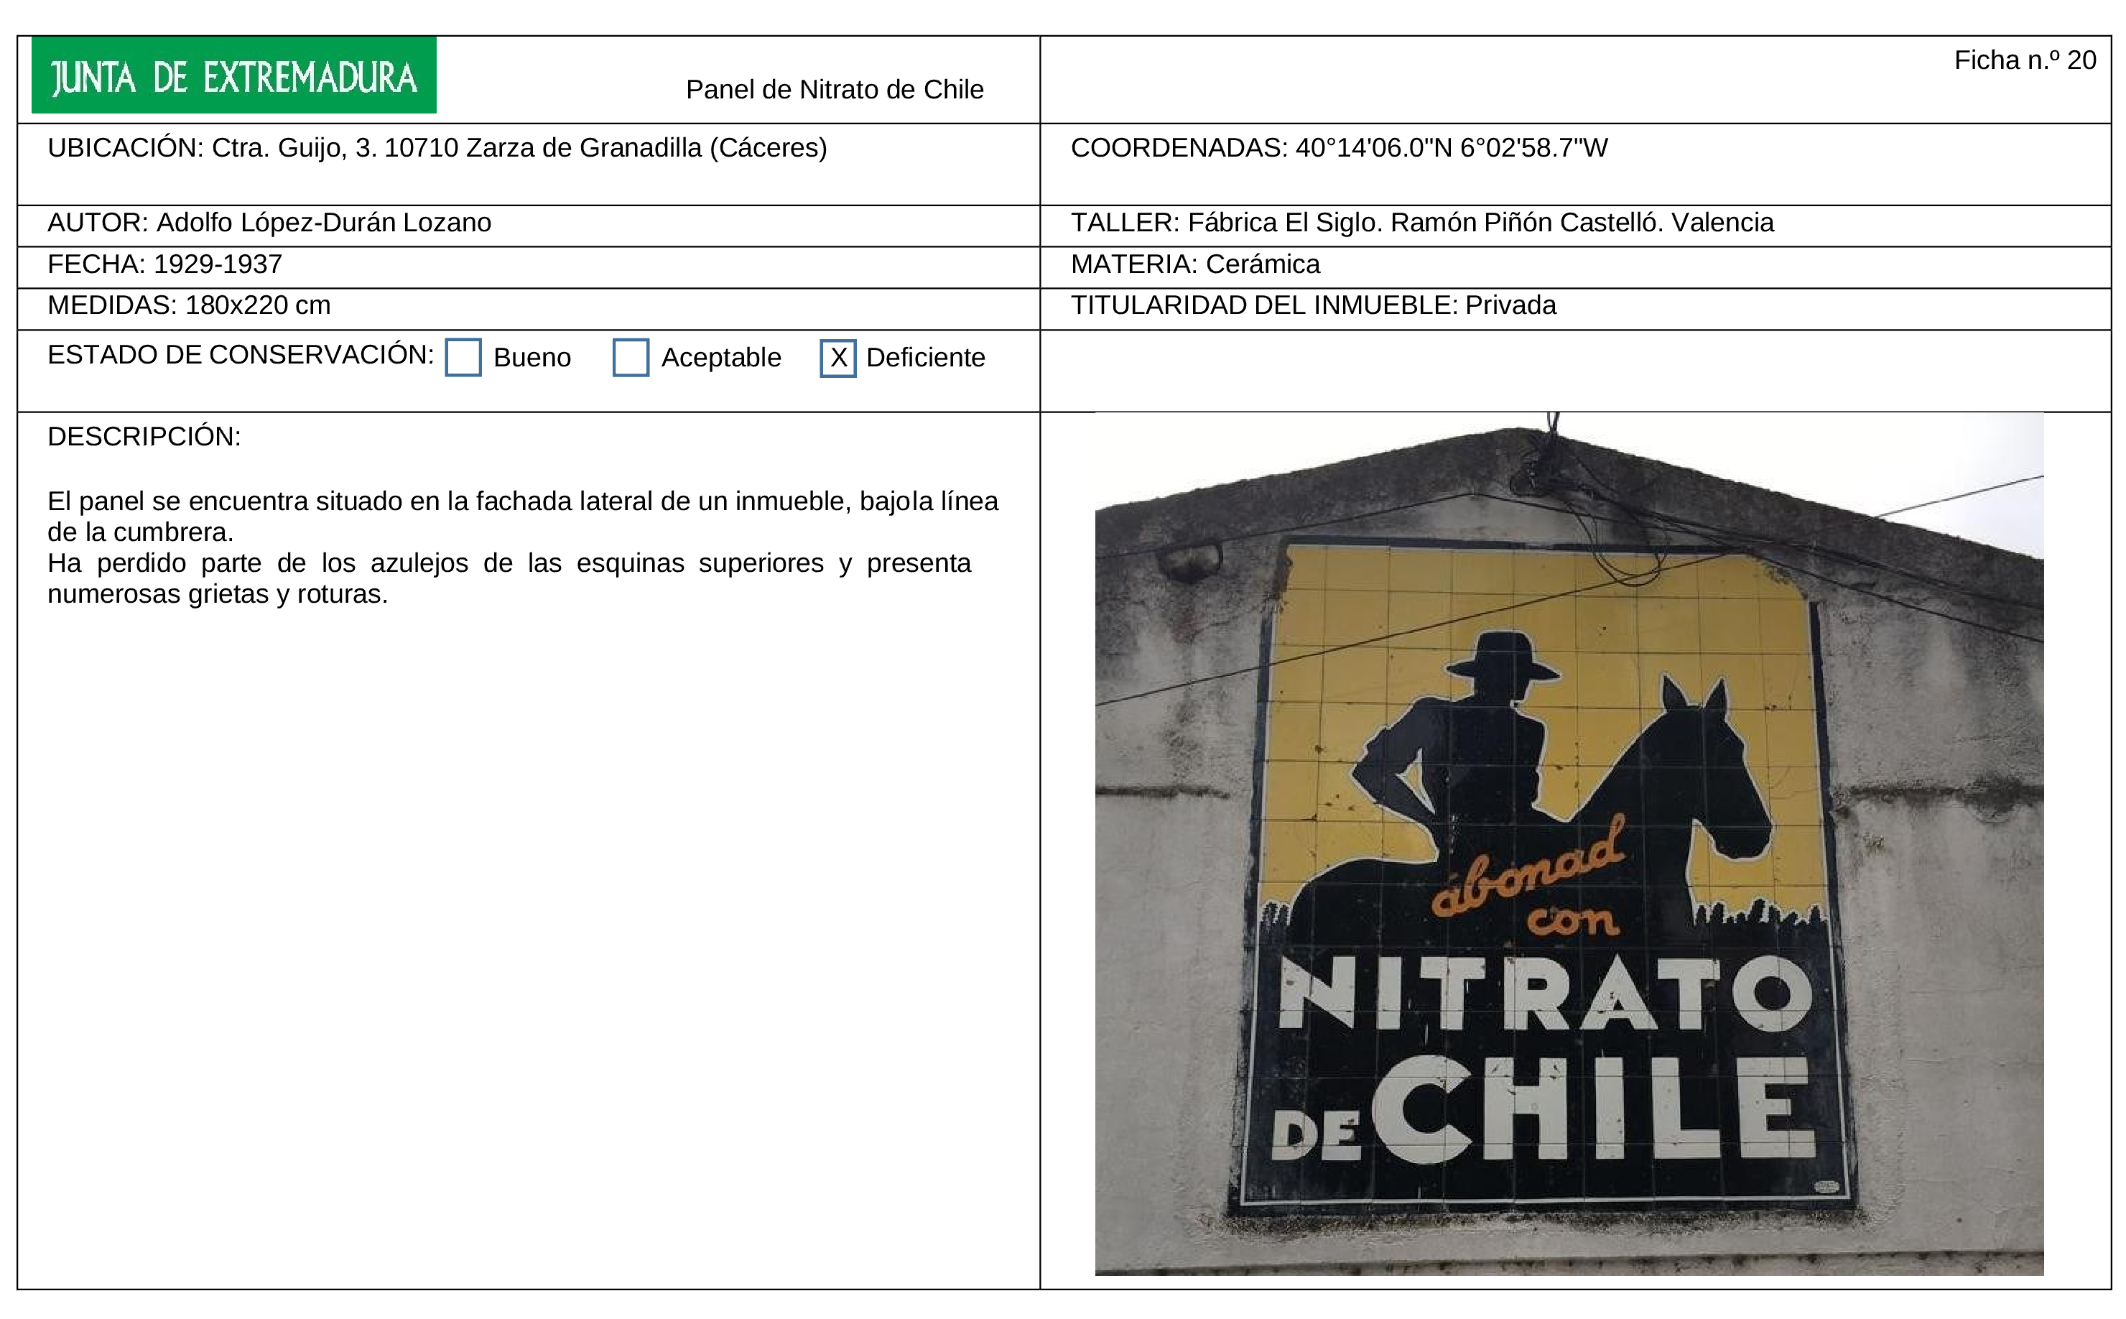Uncheck the Deficiente checkbox
Image resolution: width=2126 pixels, height=1319 pixels.
click(x=838, y=358)
